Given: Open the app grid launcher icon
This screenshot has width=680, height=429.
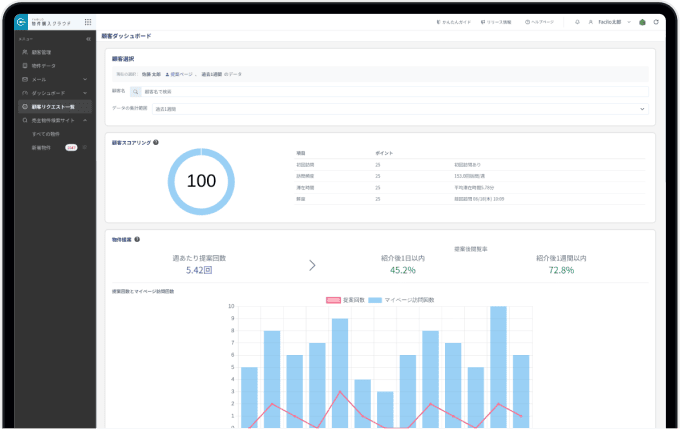Looking at the screenshot, I should point(88,22).
